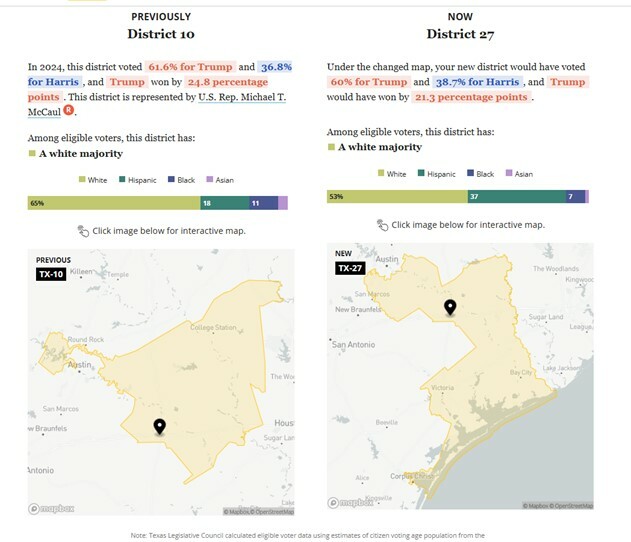Click College Station label on TX-10 map
Image resolution: width=631 pixels, height=542 pixels.
(x=213, y=328)
